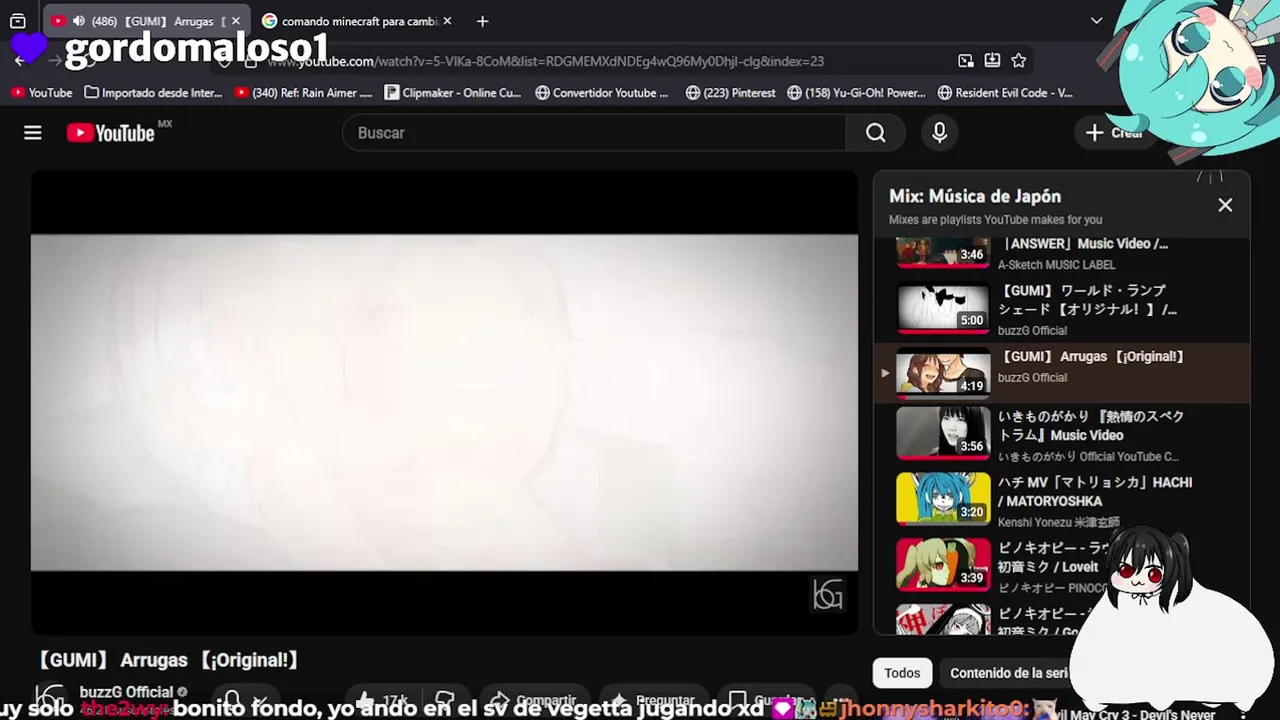Viewport: 1280px width, 720px height.
Task: Open the Clipmaker - Online Cu... bookmark
Action: click(453, 93)
